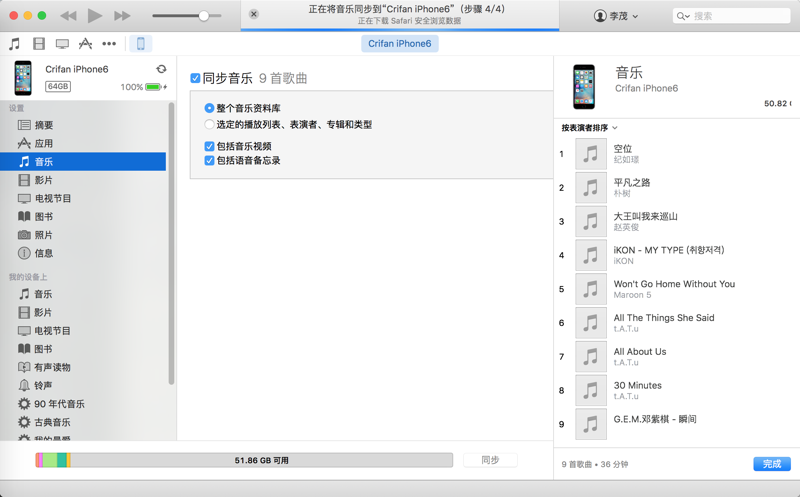Open 音乐 under 我的设备上
The height and width of the screenshot is (497, 800).
(84, 294)
